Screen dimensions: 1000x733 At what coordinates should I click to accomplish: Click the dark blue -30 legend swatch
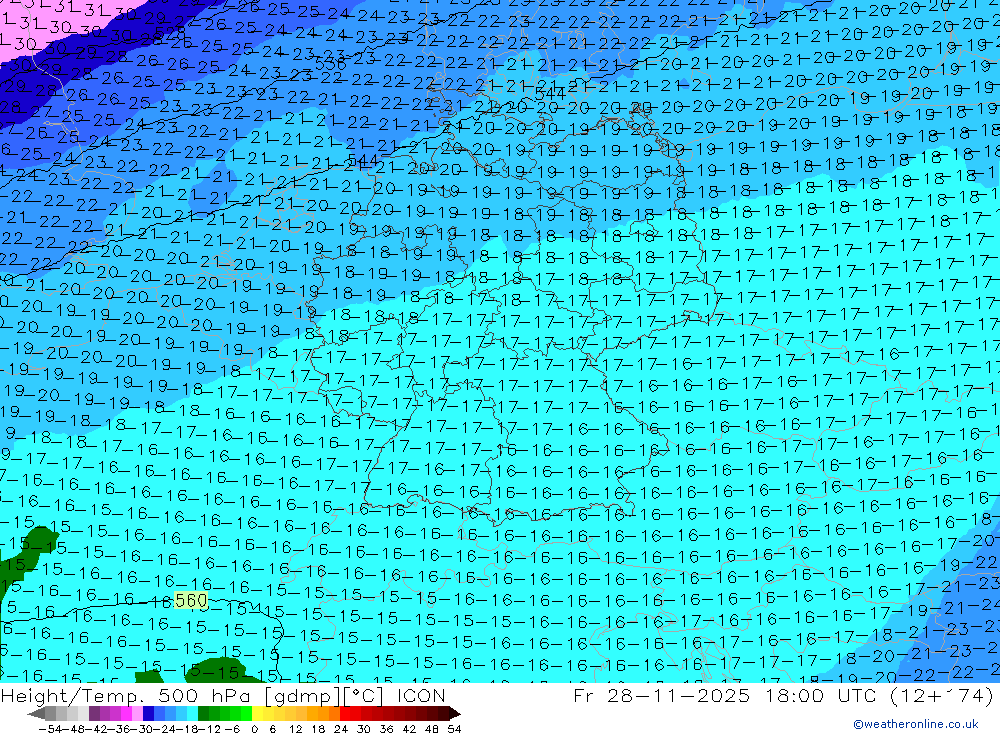148,714
